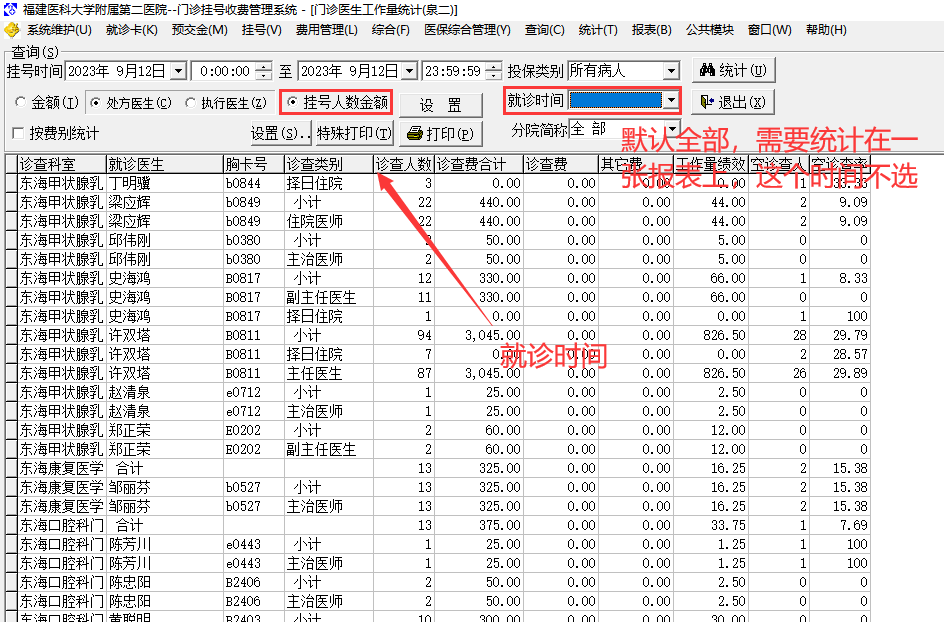Screen dimensions: 944x622
Task: Click the 诊查费合计 column header
Action: [478, 164]
